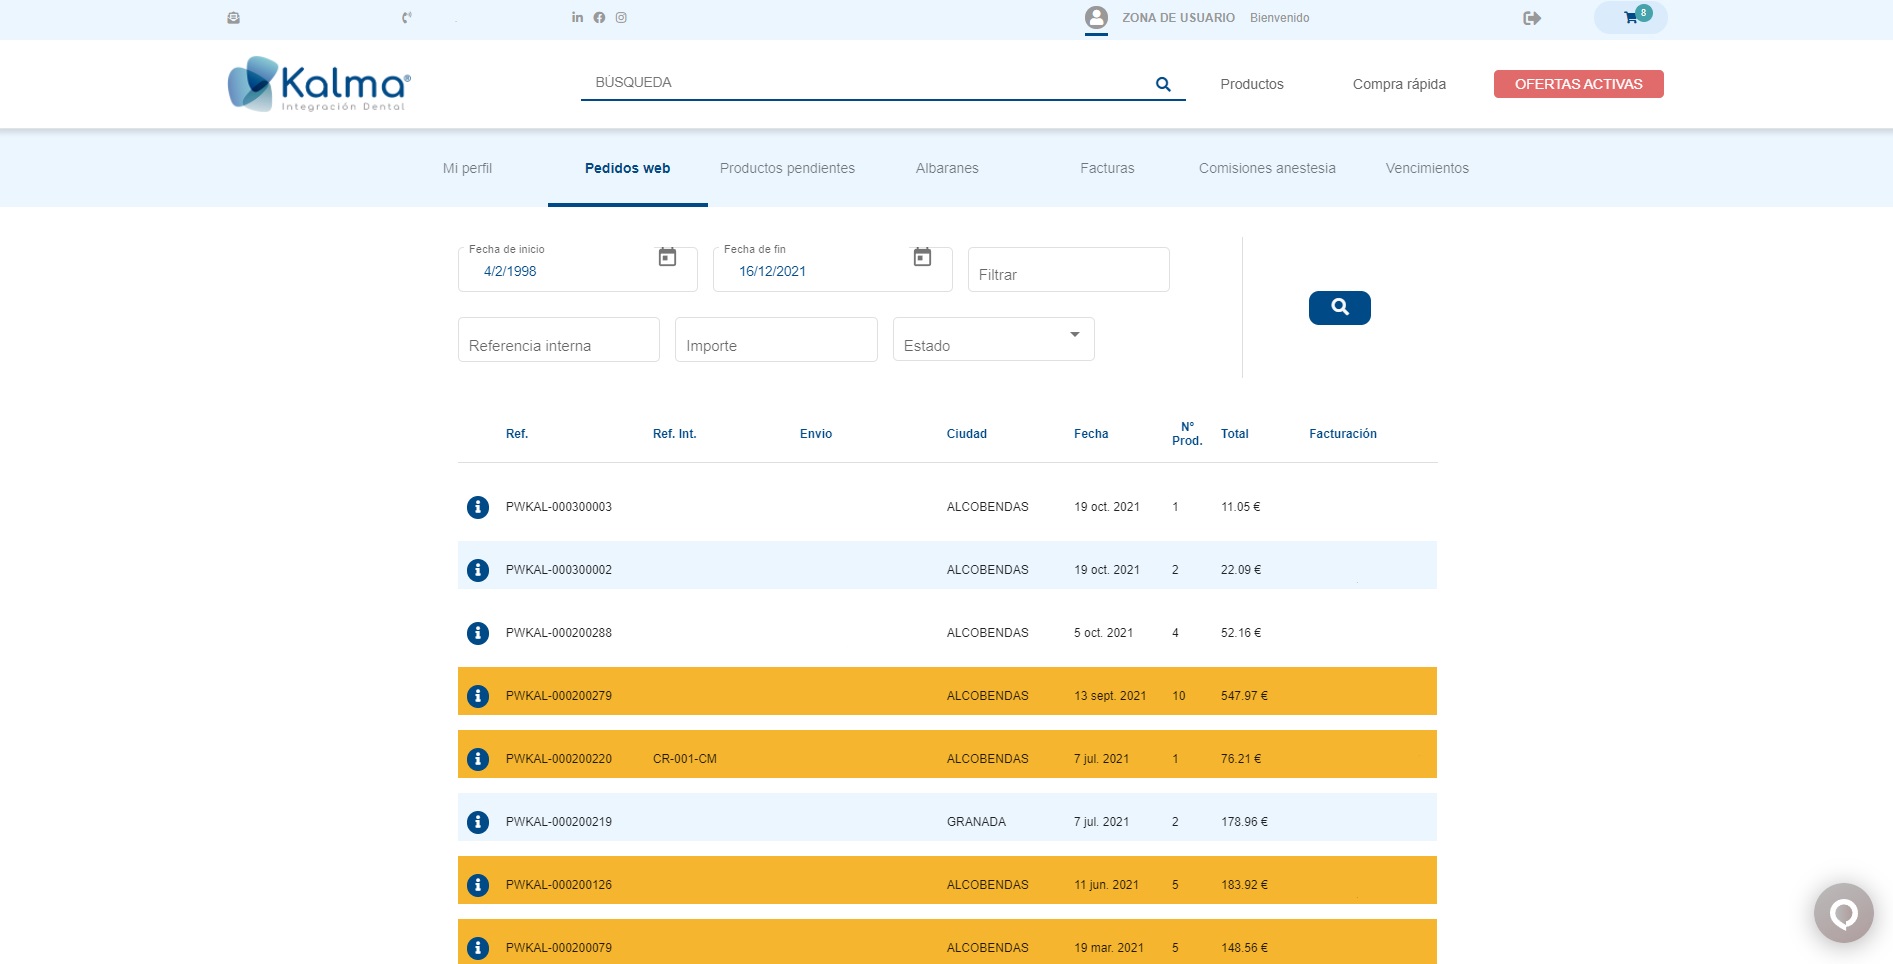Open the Fecha de inicio calendar picker

(667, 257)
